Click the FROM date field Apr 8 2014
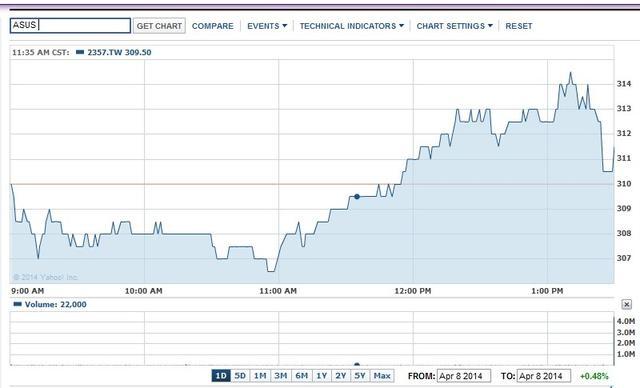Screen dimensions: 640x388 click(464, 376)
